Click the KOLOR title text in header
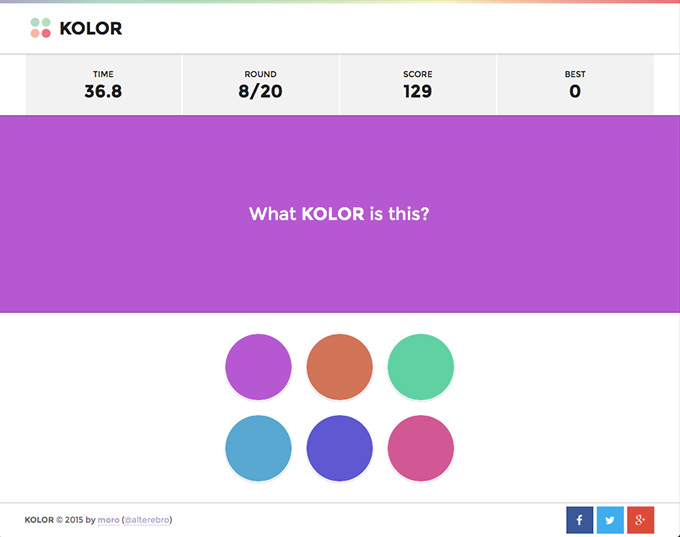Image resolution: width=680 pixels, height=537 pixels. tap(91, 28)
